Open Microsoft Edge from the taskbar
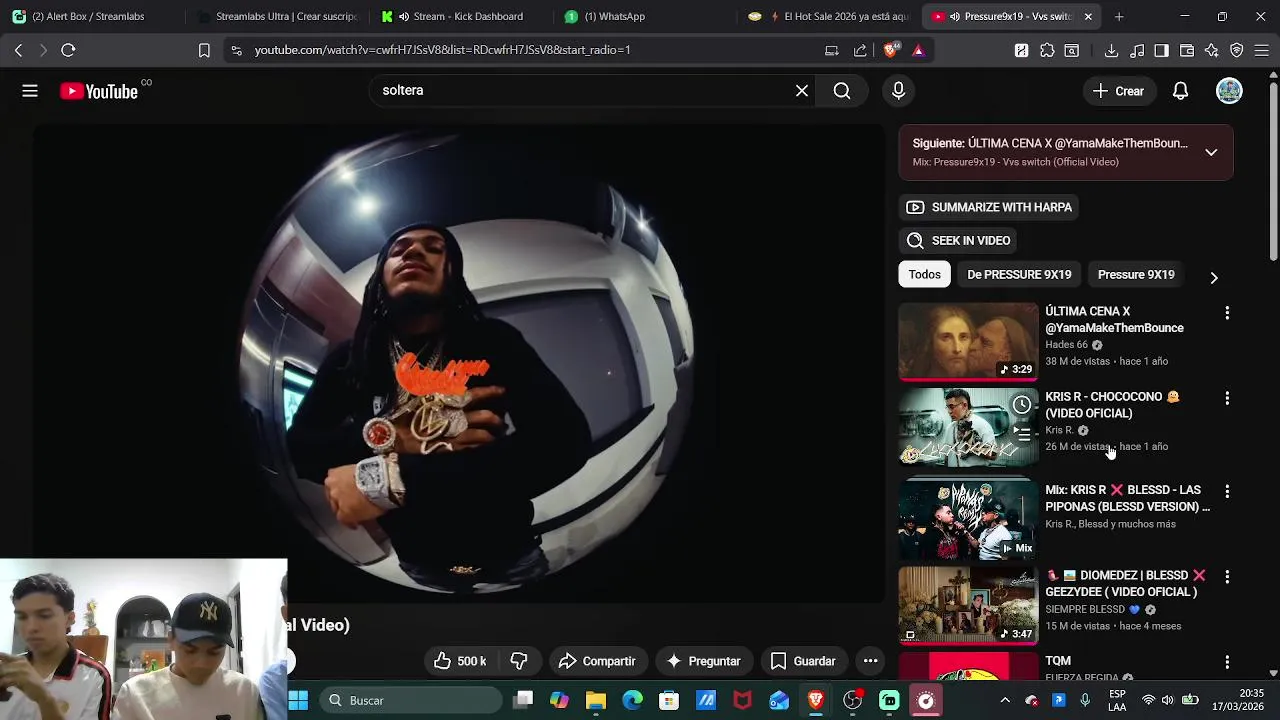The width and height of the screenshot is (1280, 720). point(632,700)
